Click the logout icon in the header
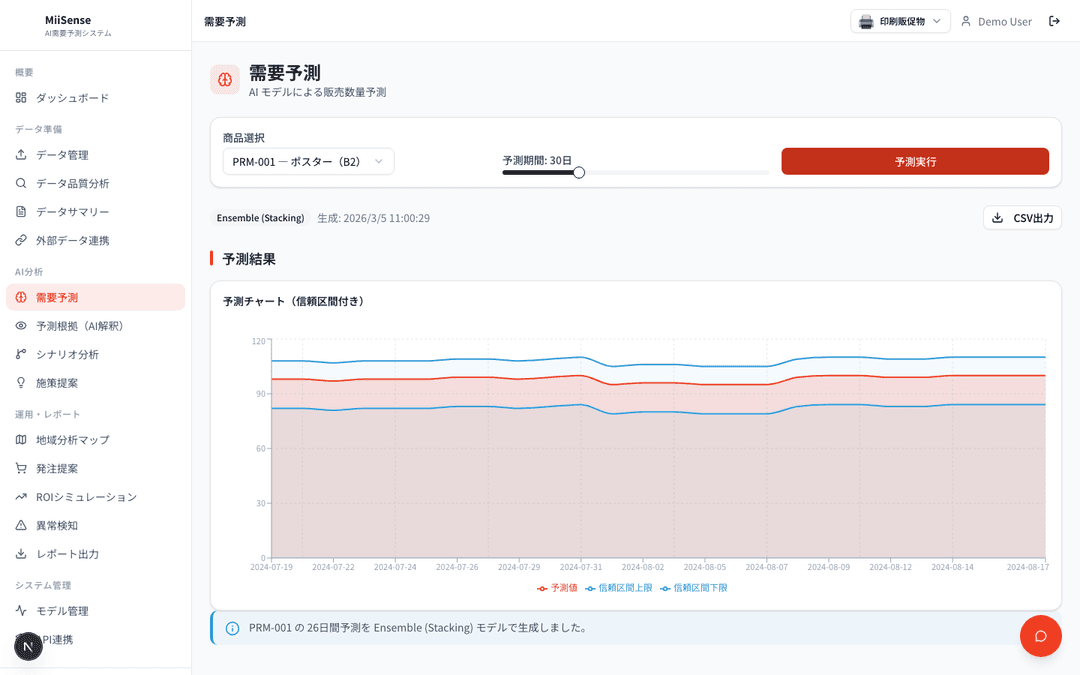Screen dimensions: 1080x675 pos(1054,21)
